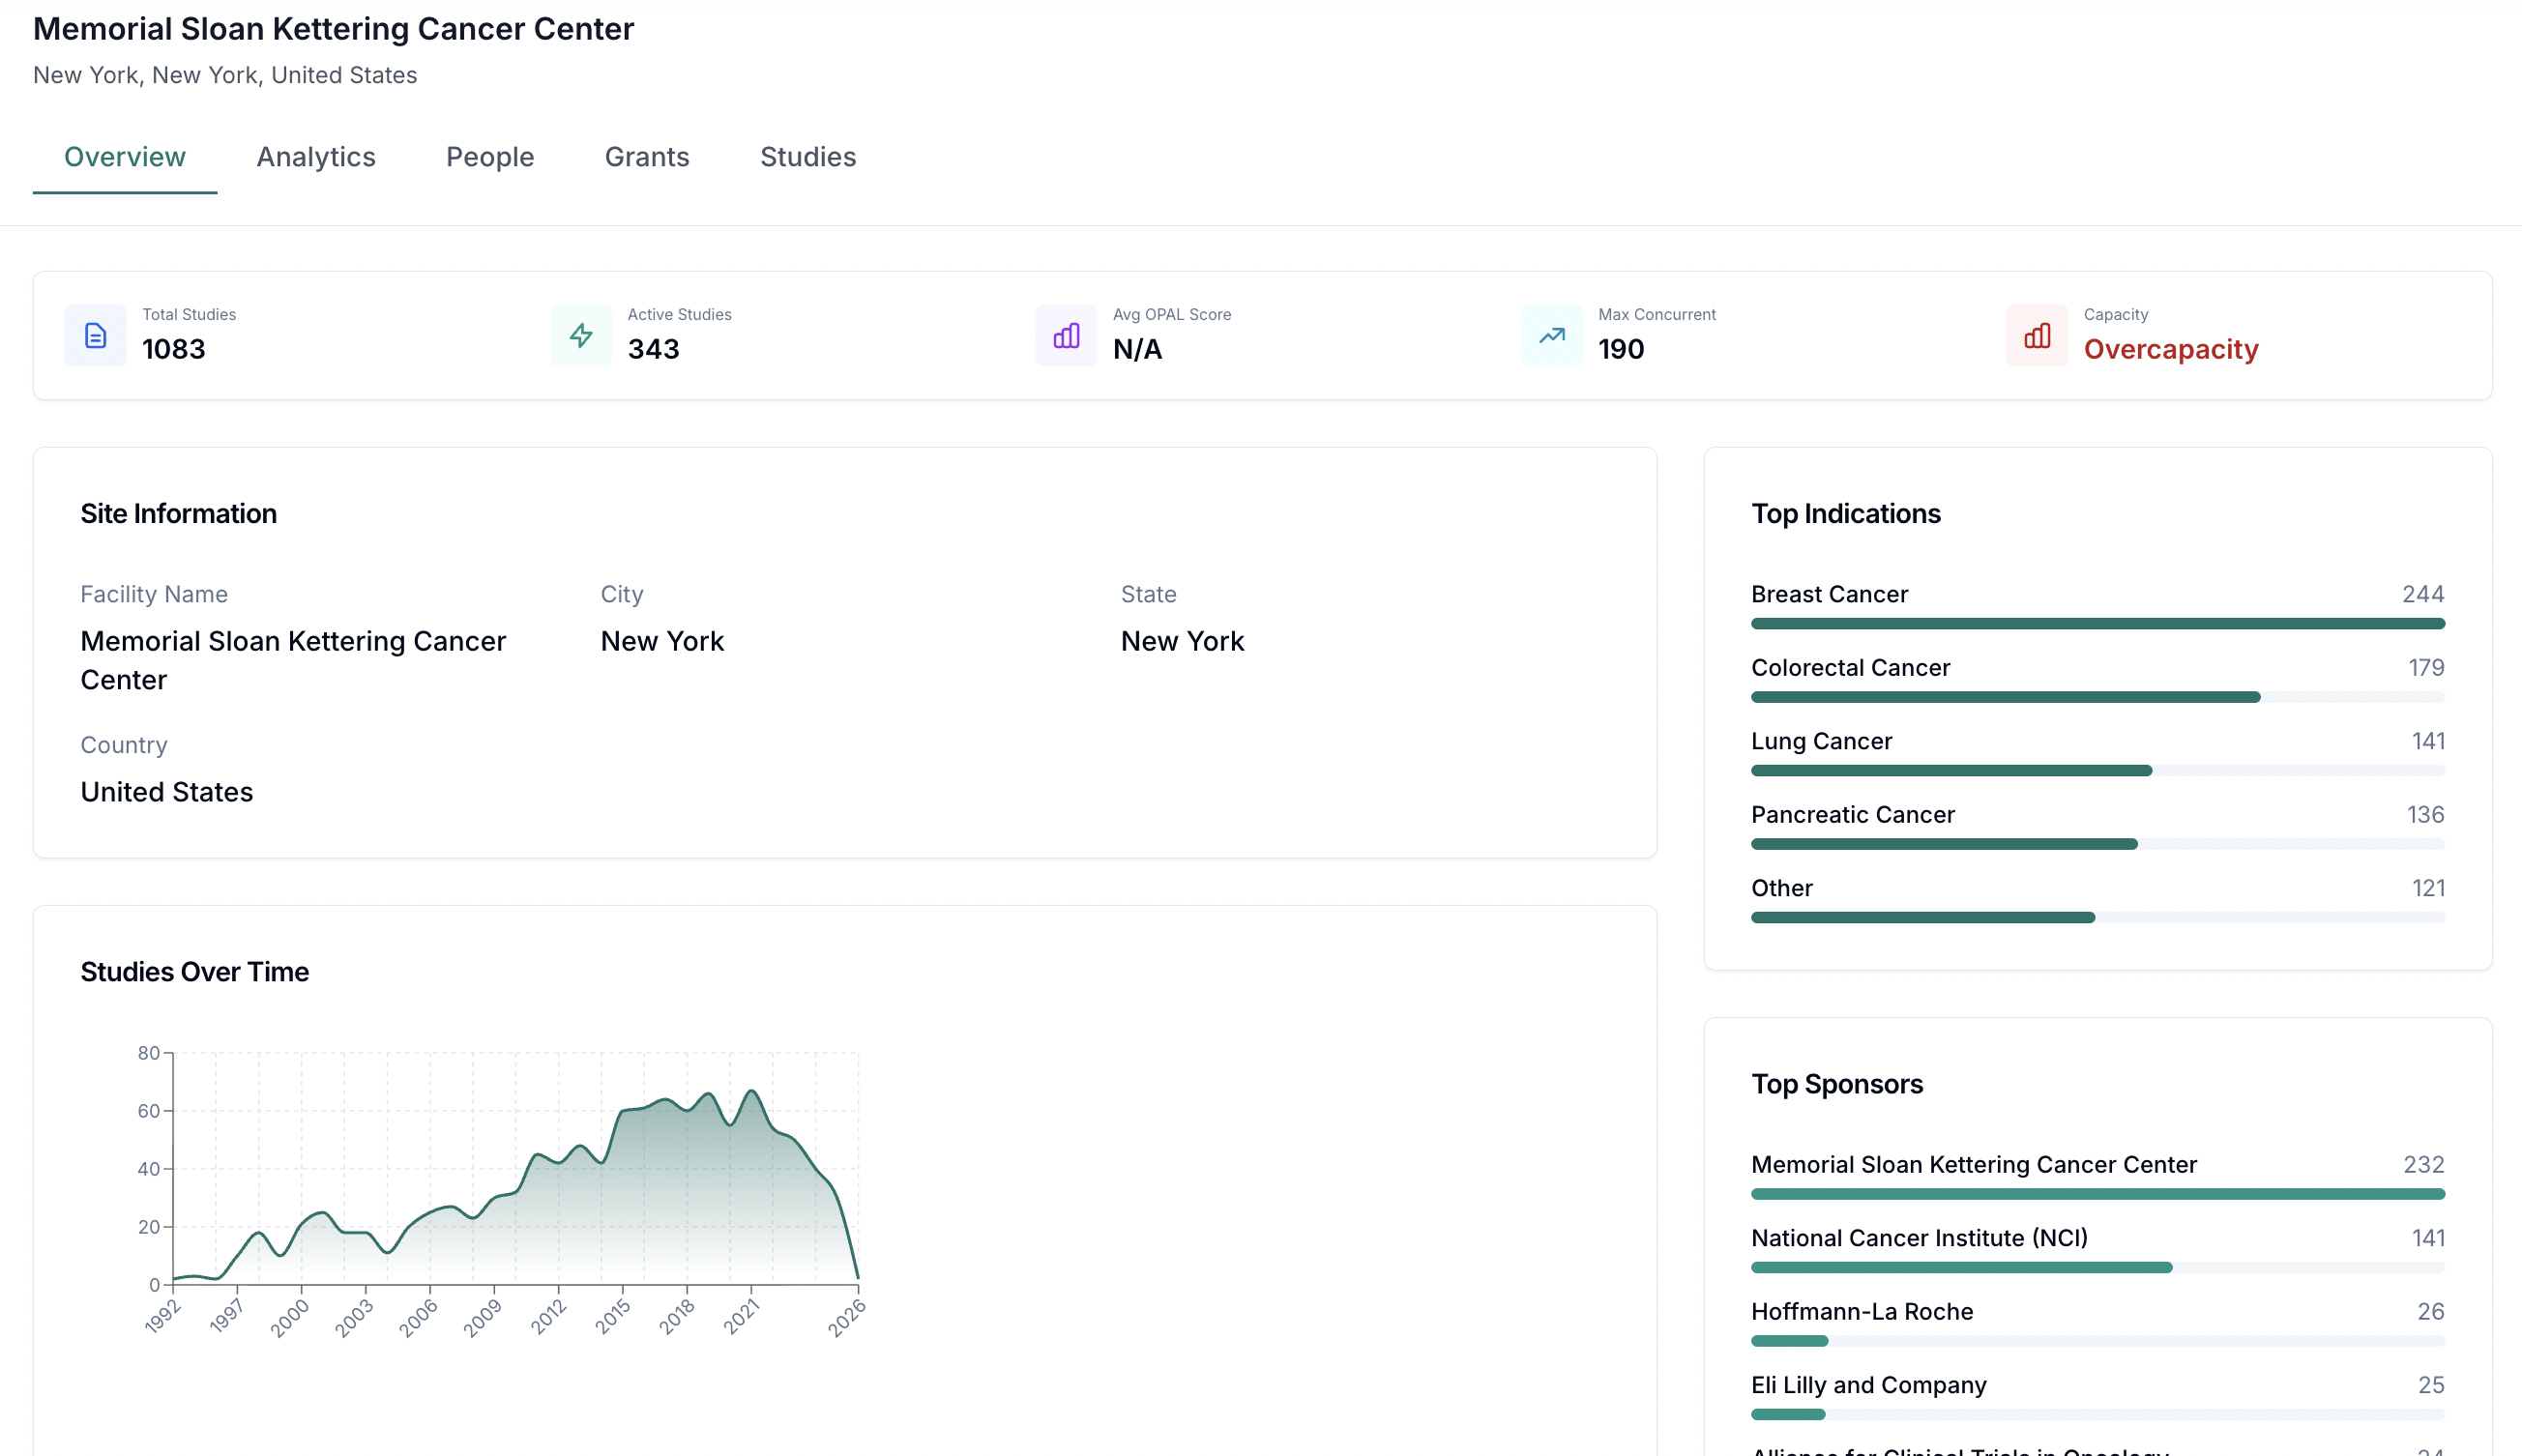Click the National Cancer Institute sponsor bar
The height and width of the screenshot is (1456, 2522).
2097,1268
